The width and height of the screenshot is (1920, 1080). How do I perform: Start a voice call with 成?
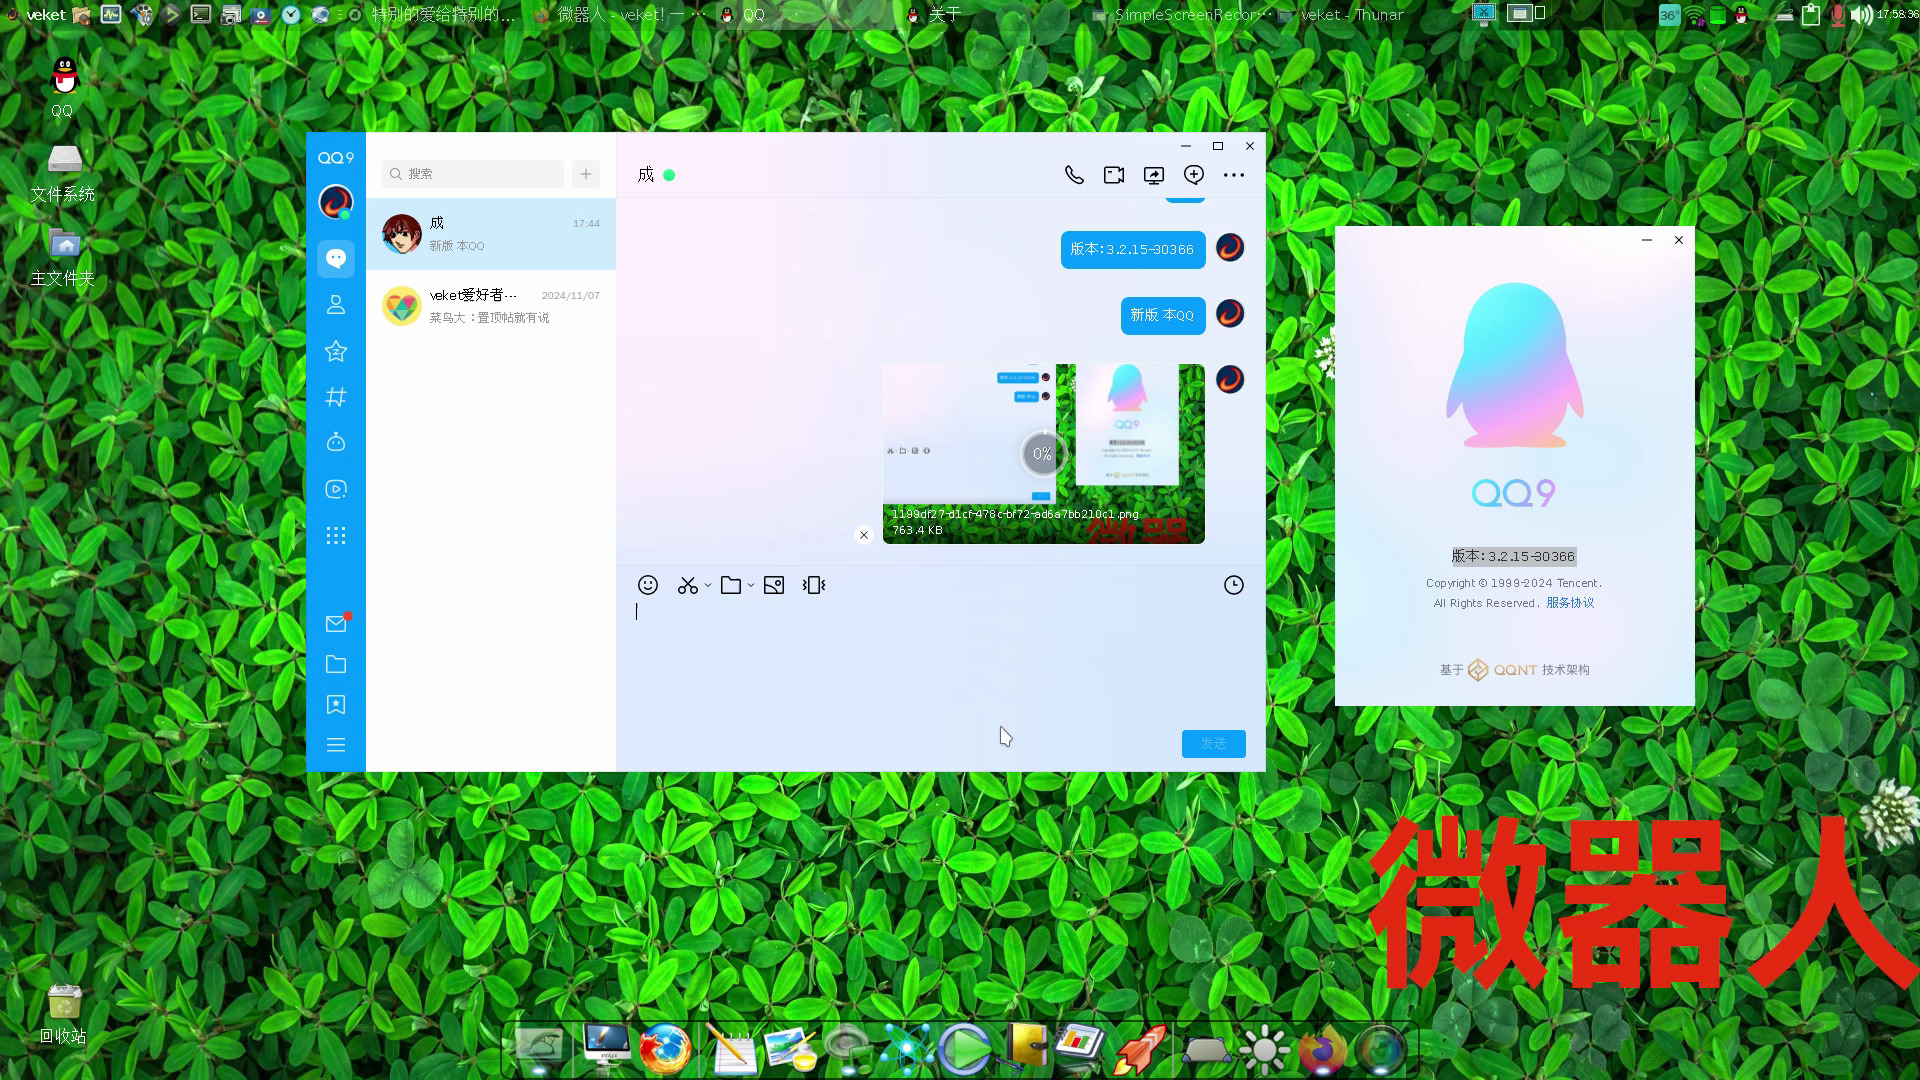[1074, 175]
